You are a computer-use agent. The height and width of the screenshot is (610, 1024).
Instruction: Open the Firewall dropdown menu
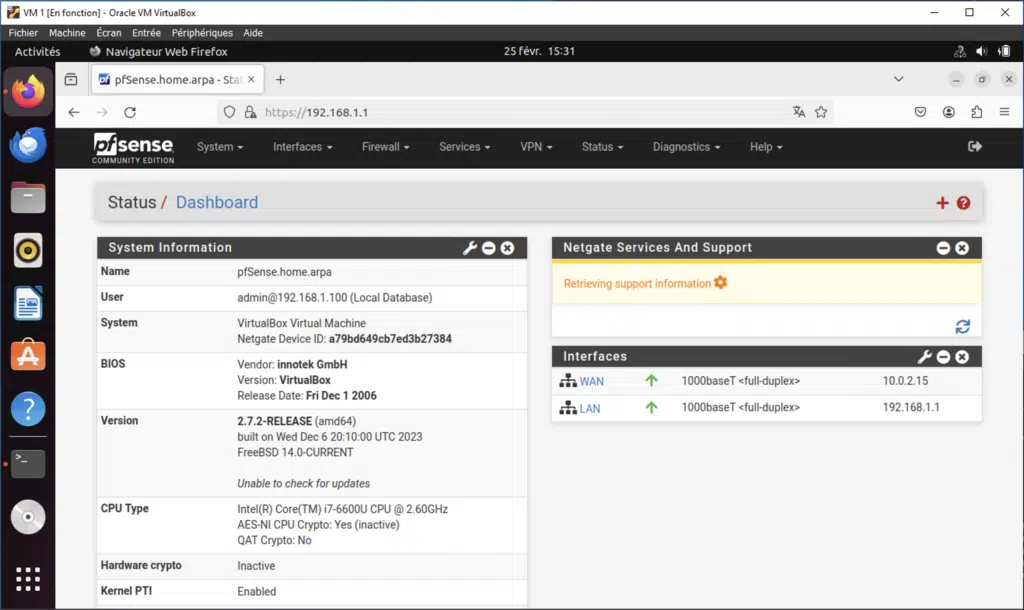(x=385, y=146)
